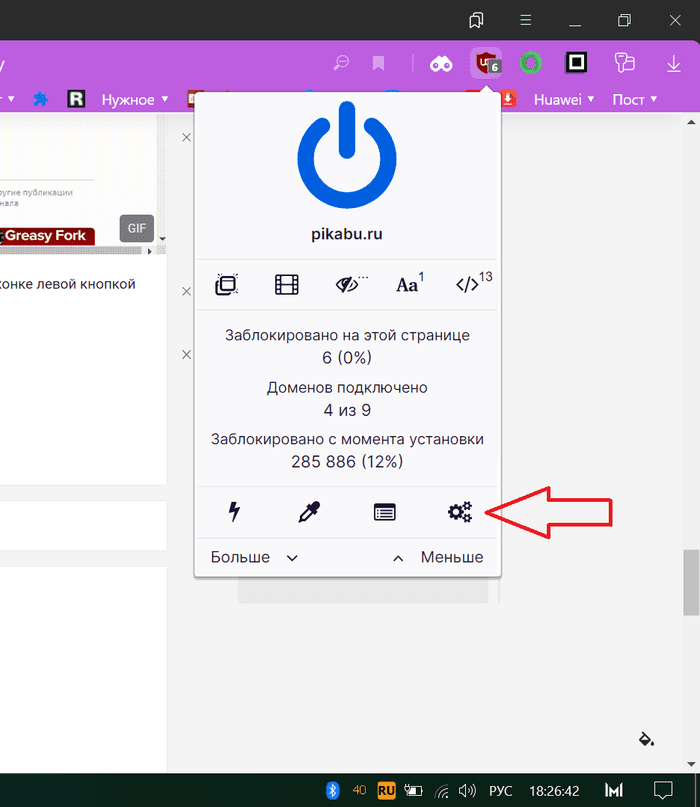Click page scrollbar up arrow

pos(691,122)
